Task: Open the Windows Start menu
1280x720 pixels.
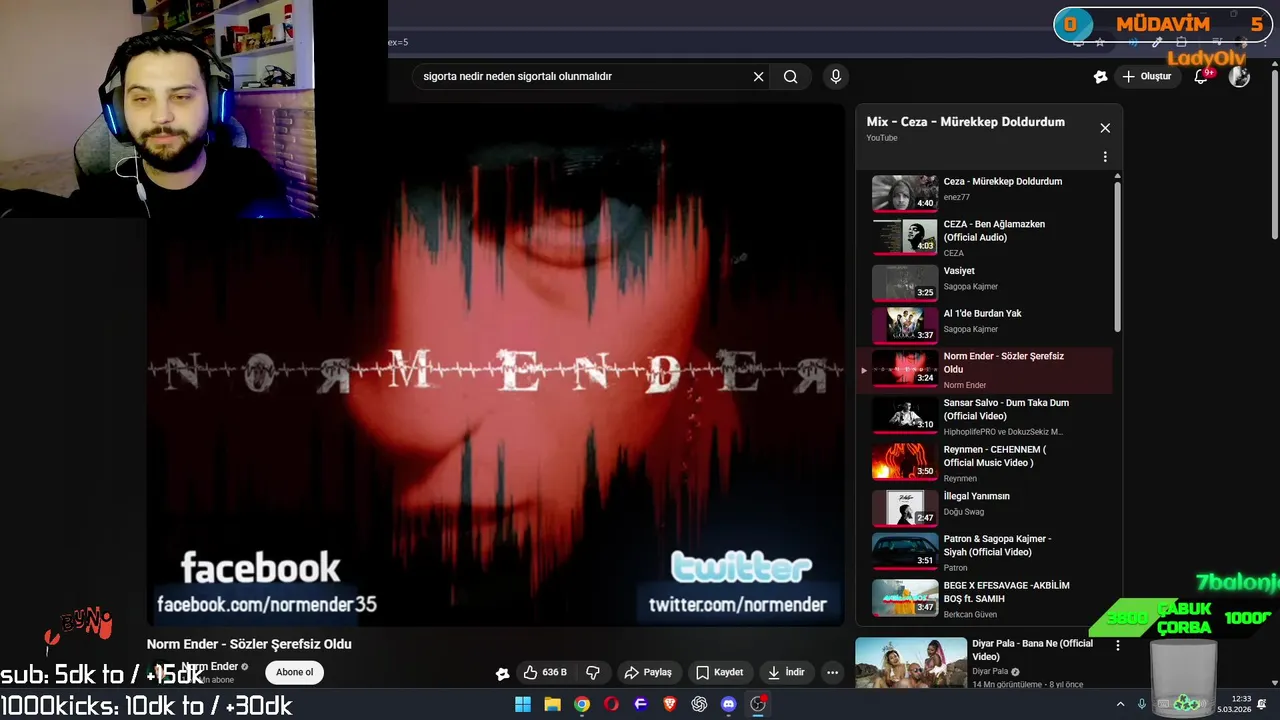Action: coord(522,704)
